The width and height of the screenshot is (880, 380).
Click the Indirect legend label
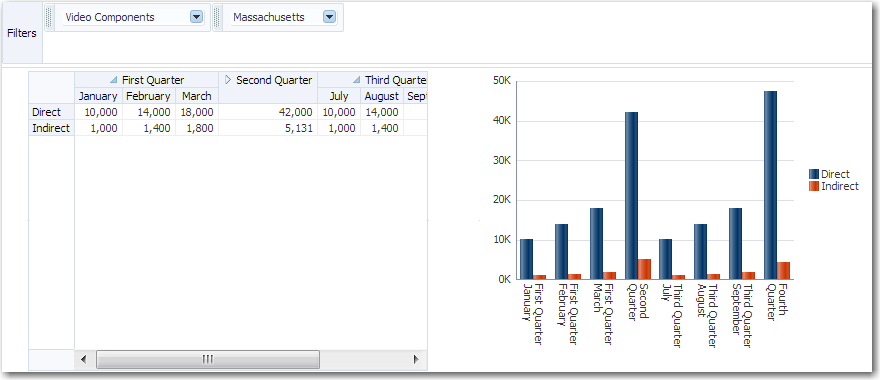[840, 186]
